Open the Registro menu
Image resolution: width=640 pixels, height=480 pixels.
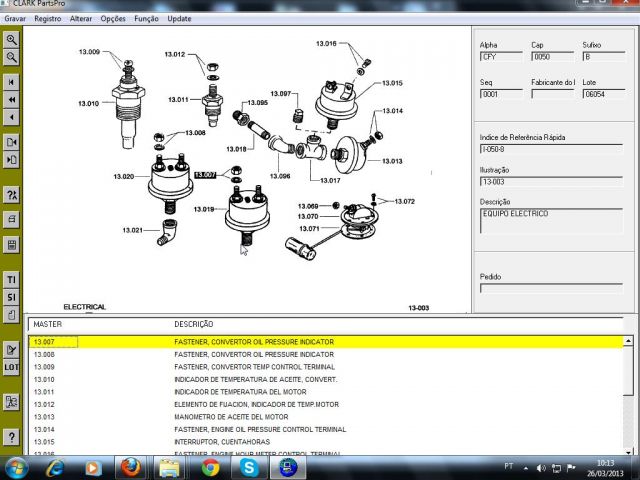48,19
